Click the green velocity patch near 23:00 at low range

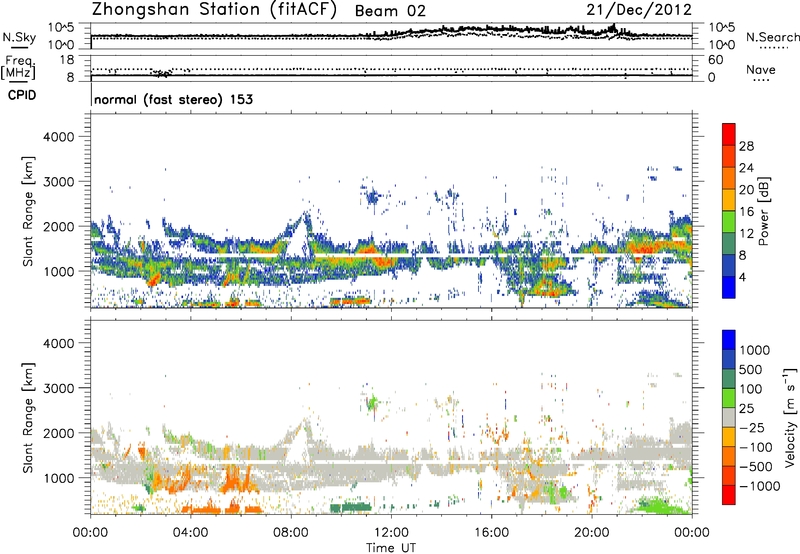[x=658, y=505]
